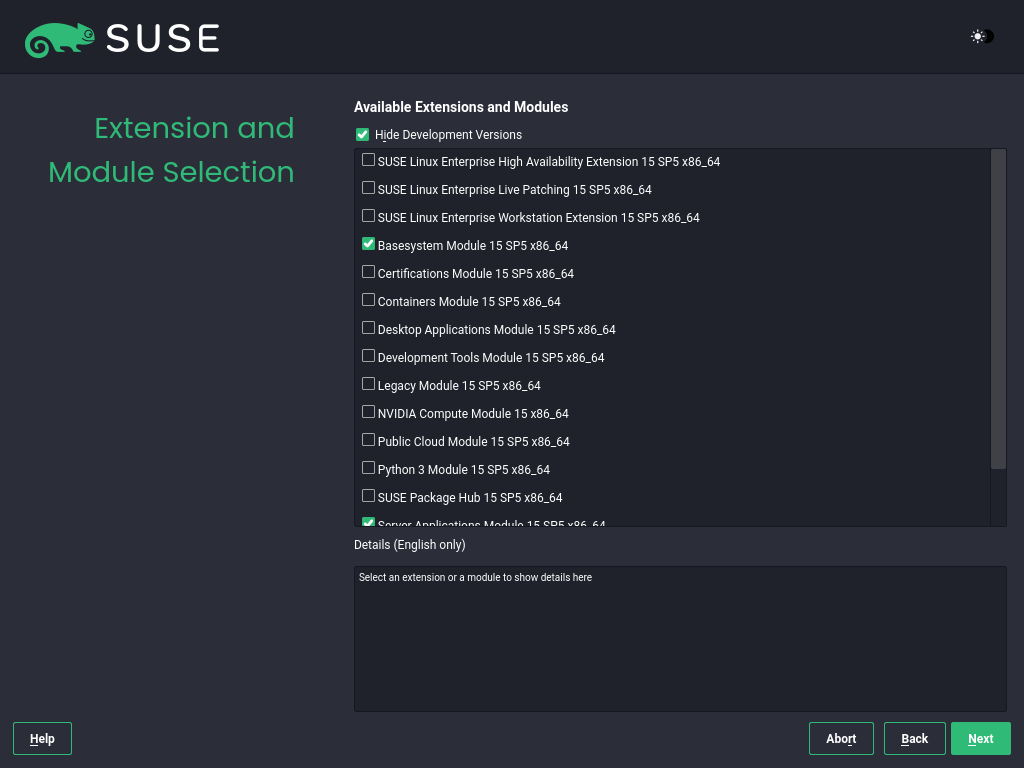Switch between light and dark theme
The image size is (1024, 768).
pyautogui.click(x=979, y=37)
